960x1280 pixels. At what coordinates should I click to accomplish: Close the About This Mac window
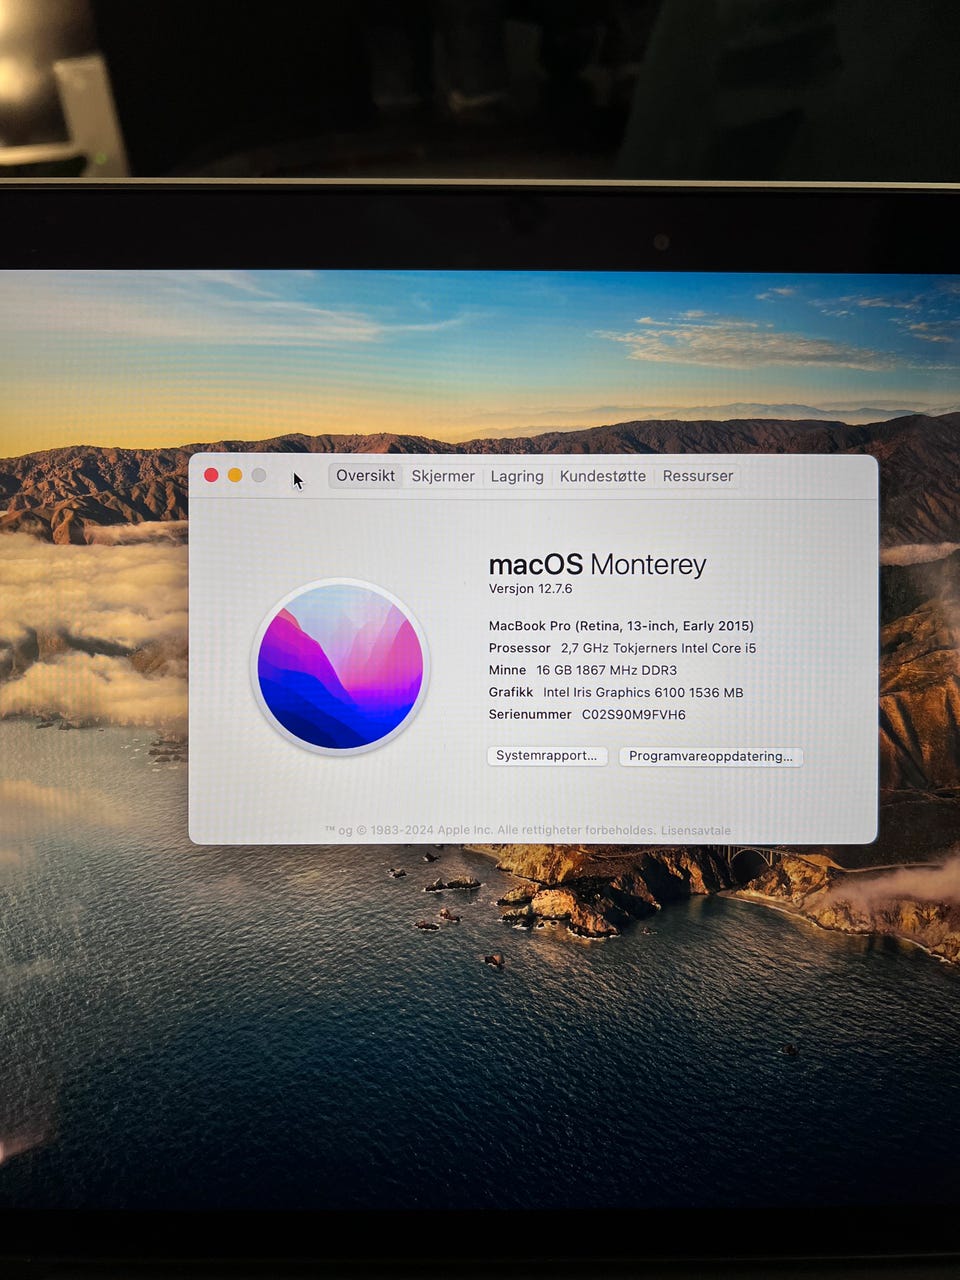coord(211,475)
